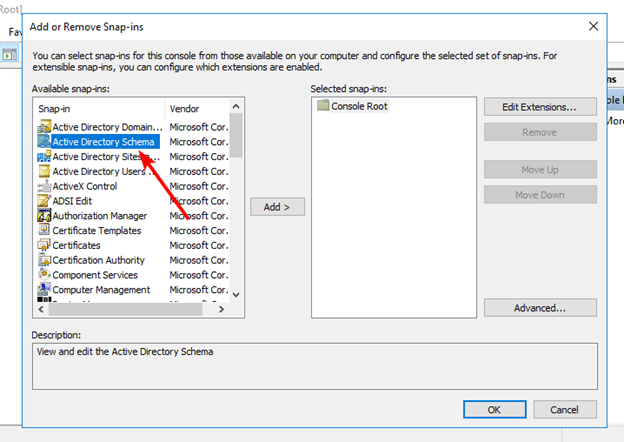Select Computer Management snap-in
The height and width of the screenshot is (442, 624).
100,290
